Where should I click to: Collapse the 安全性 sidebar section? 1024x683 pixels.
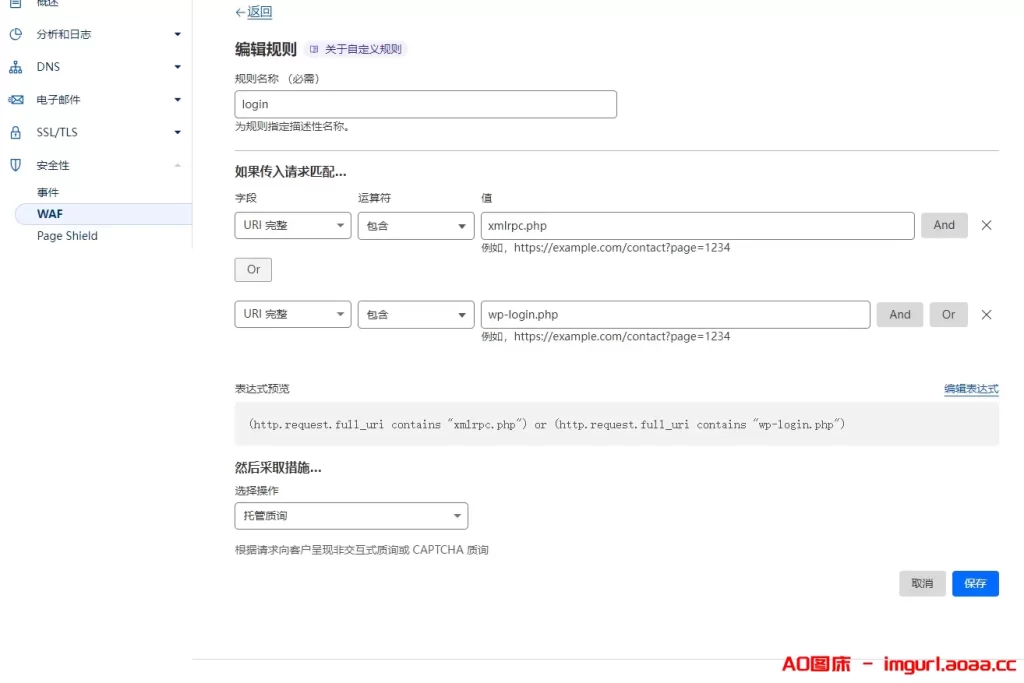pyautogui.click(x=178, y=164)
